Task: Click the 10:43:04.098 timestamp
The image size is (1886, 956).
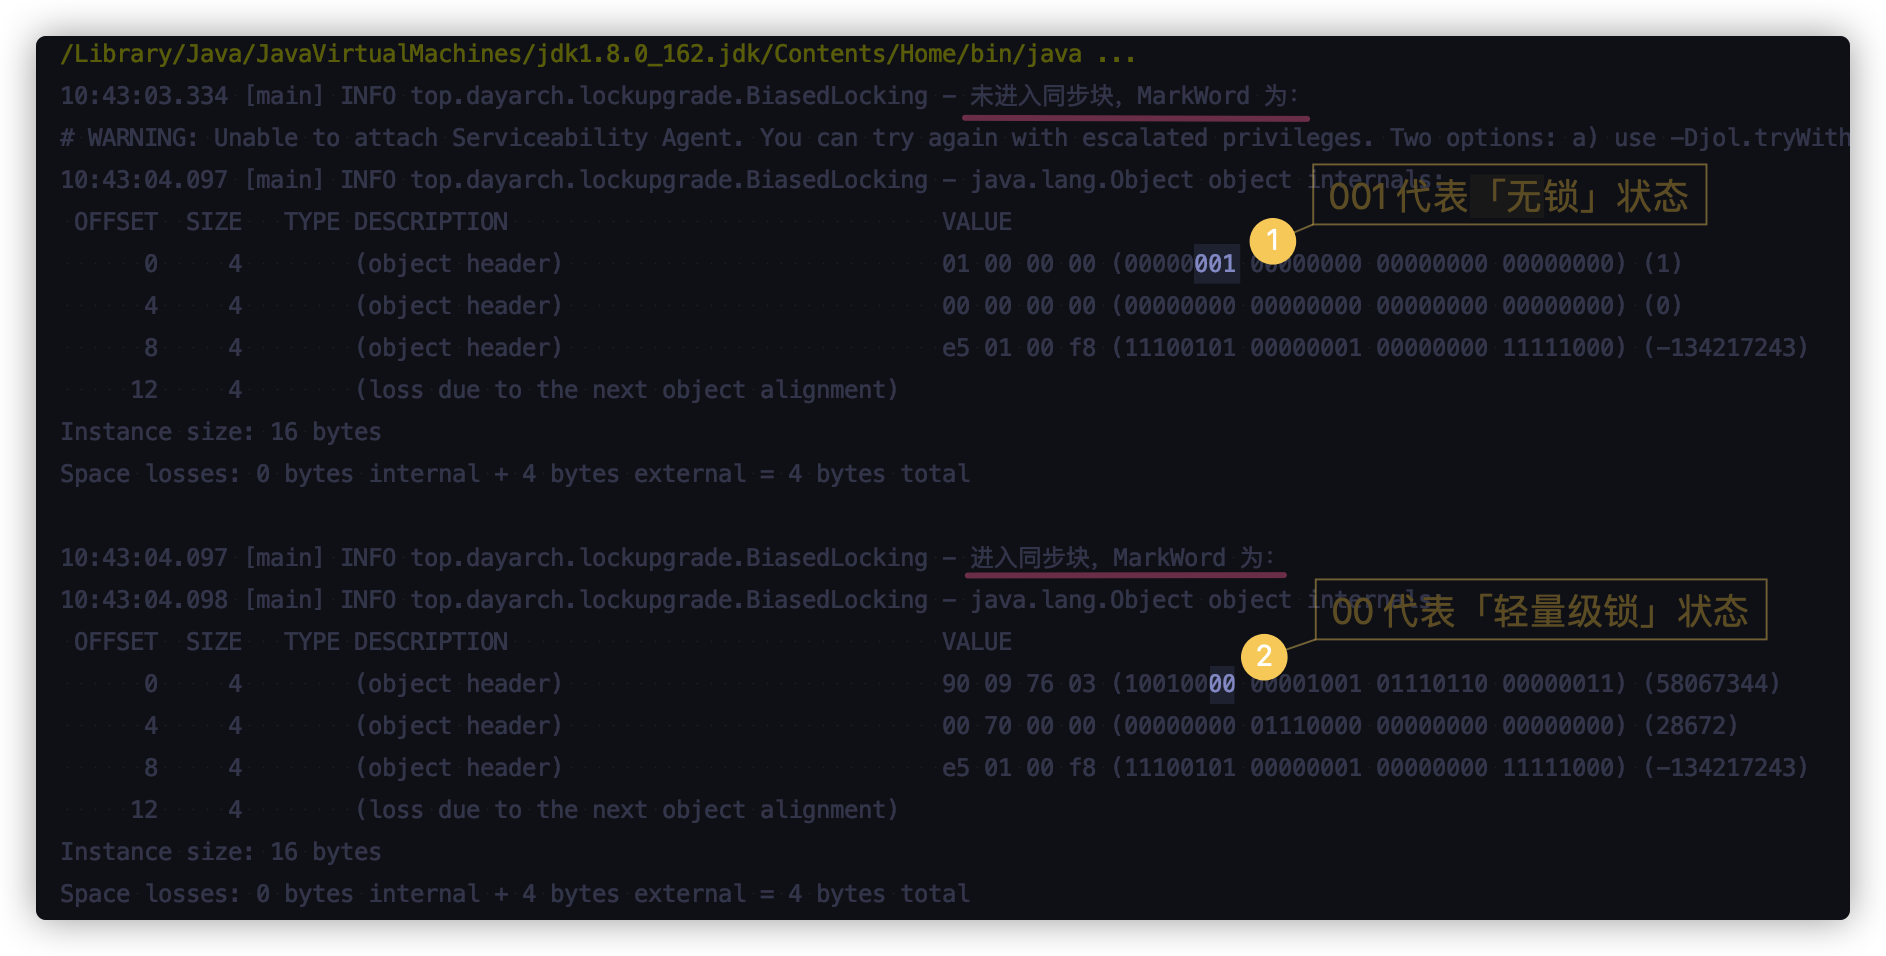Action: point(144,600)
